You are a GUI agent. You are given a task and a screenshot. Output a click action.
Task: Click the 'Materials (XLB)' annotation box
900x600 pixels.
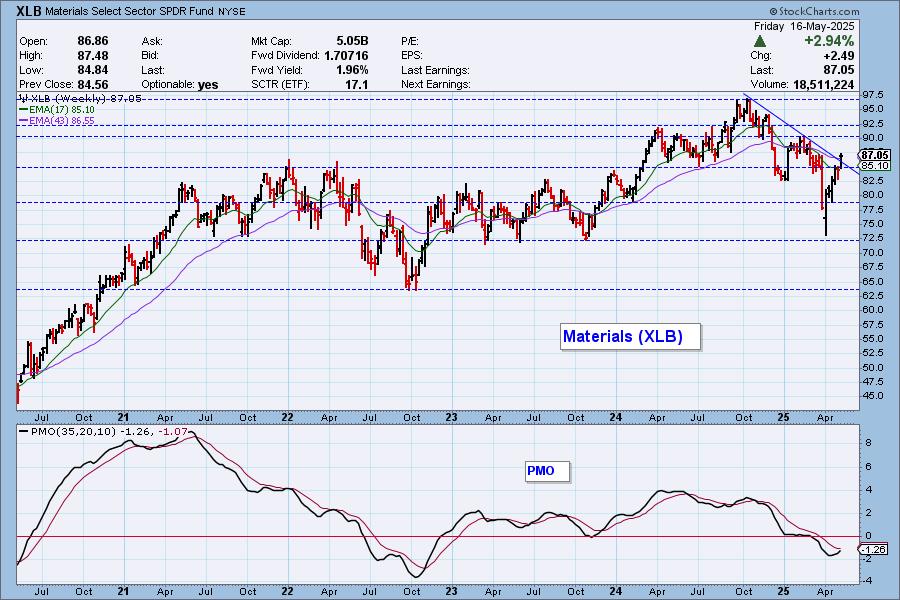(x=631, y=336)
